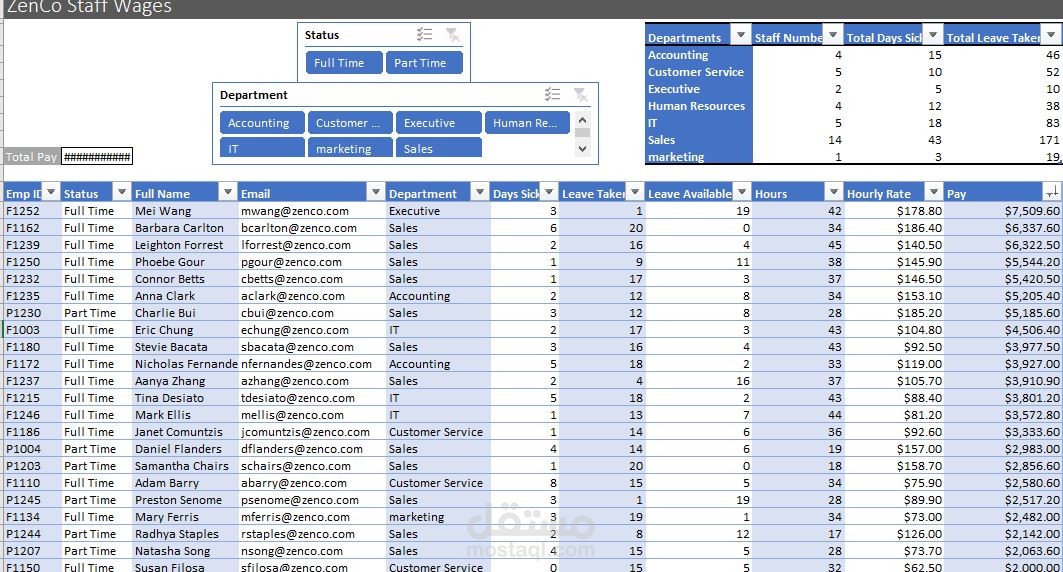This screenshot has width=1063, height=572.
Task: Select Mary Ferris marketing department cell
Action: [439, 516]
